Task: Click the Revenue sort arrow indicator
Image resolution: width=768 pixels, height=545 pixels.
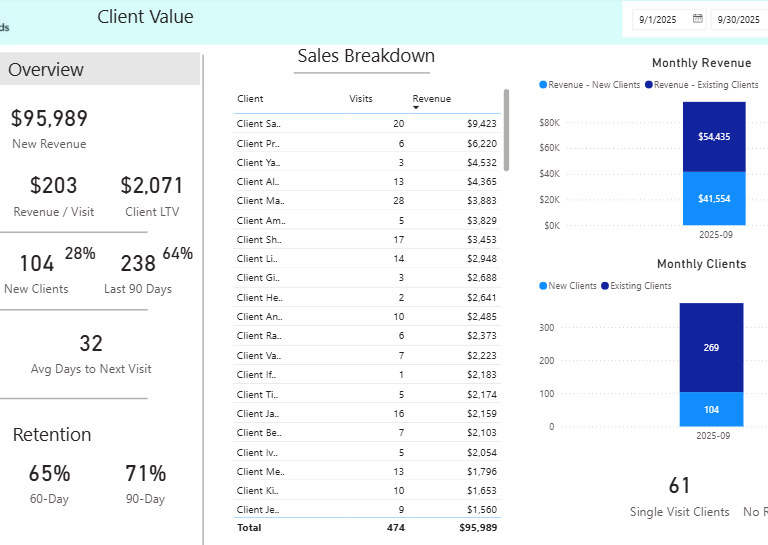Action: 416,107
